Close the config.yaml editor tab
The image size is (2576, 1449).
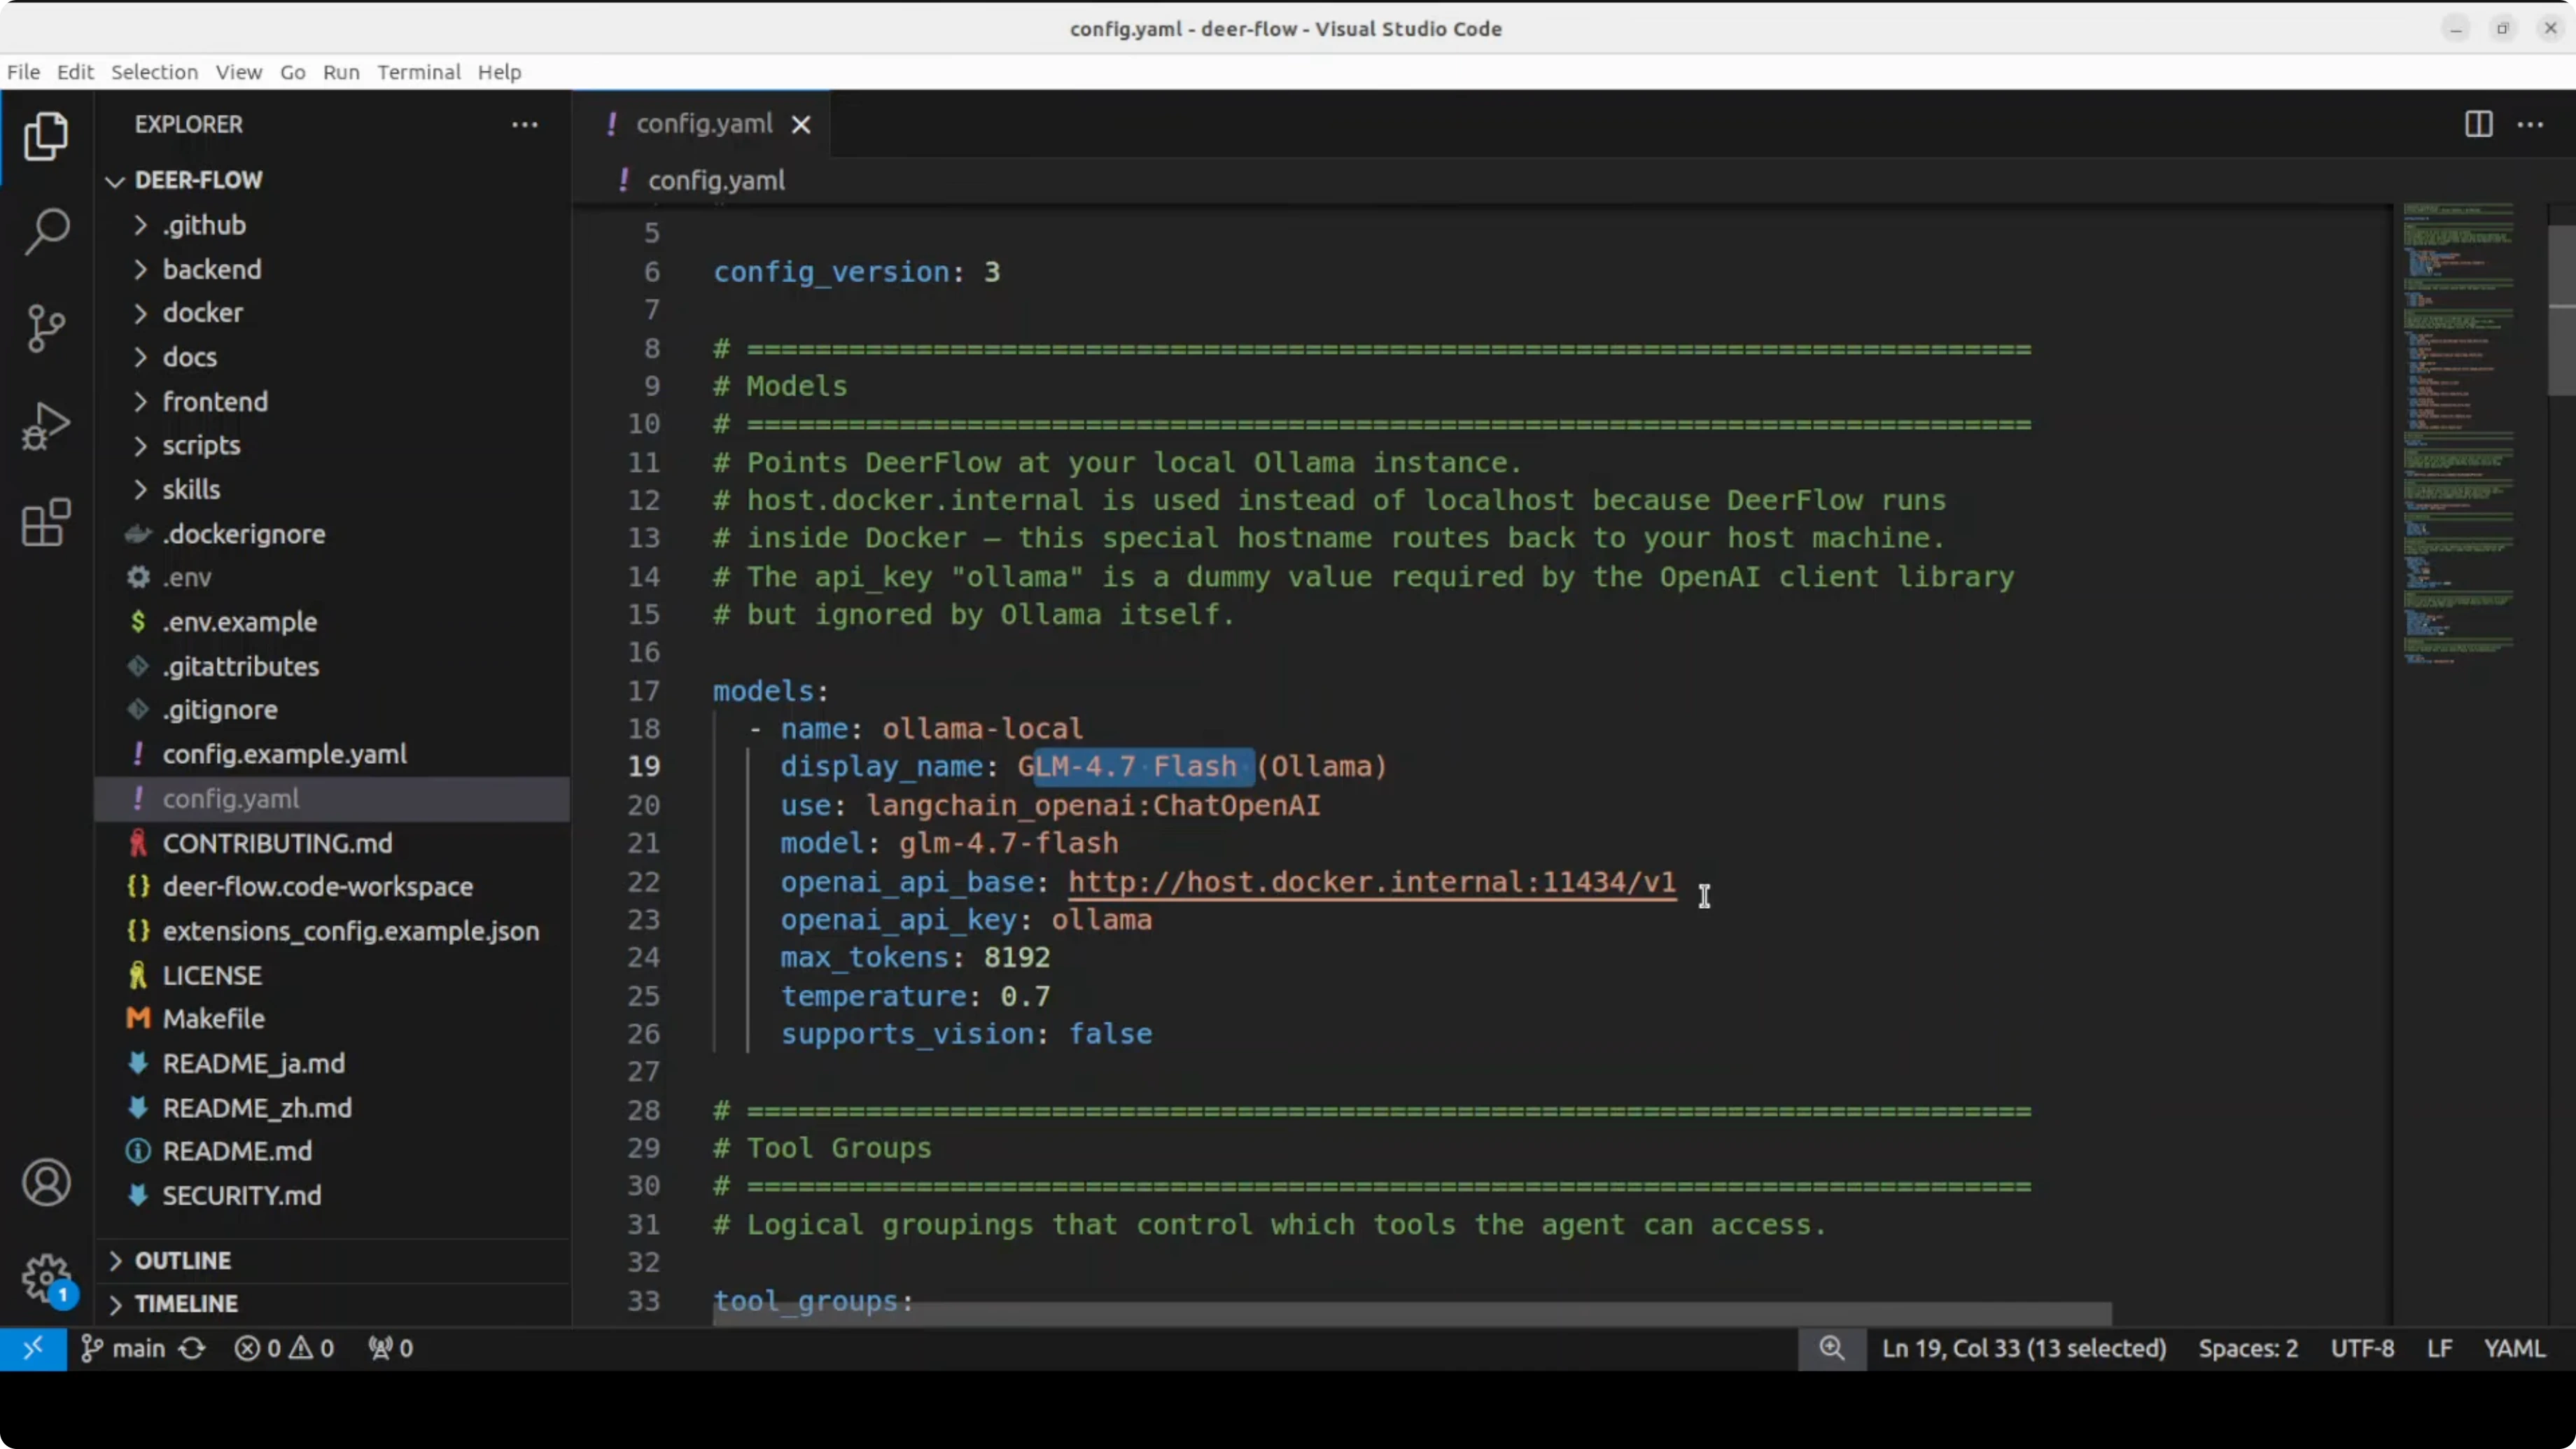pos(801,125)
